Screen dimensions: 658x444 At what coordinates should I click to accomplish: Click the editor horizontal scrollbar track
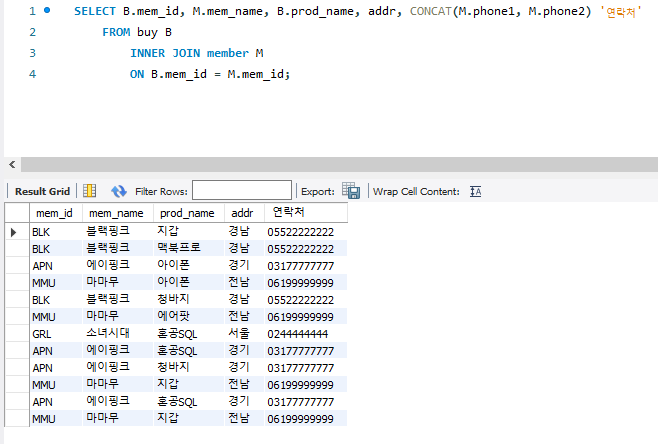click(x=339, y=165)
